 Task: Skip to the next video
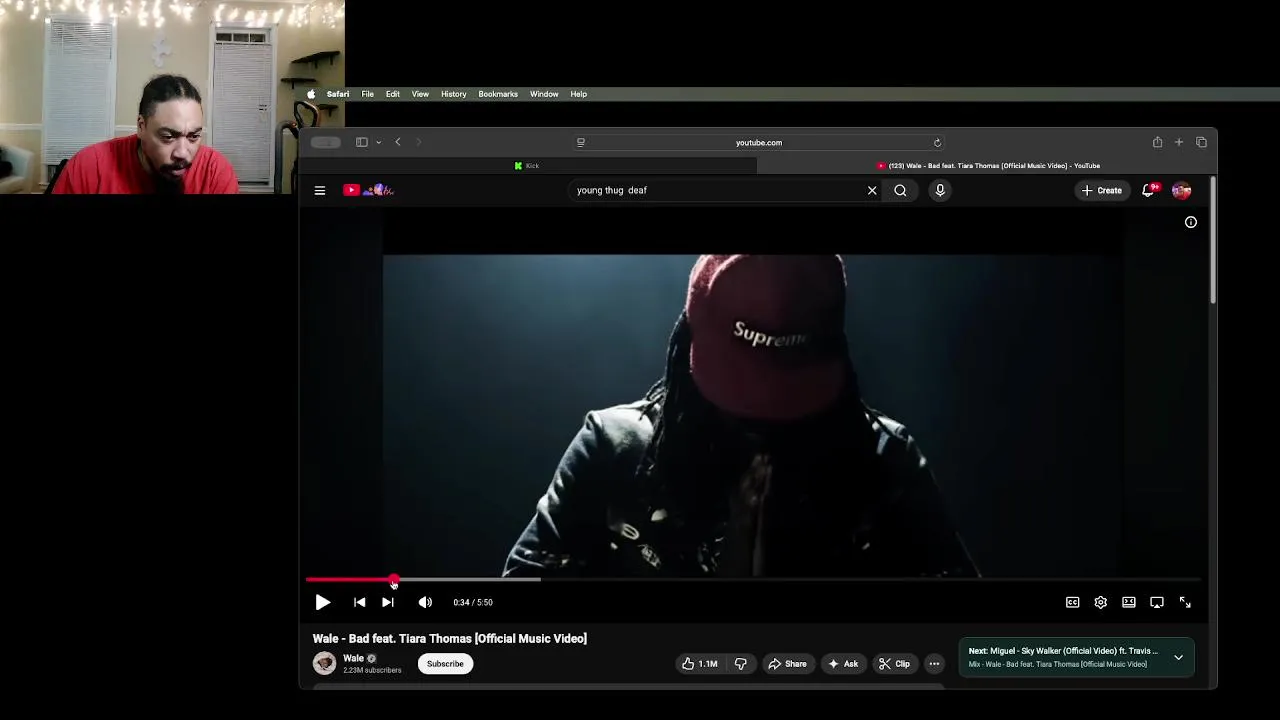(388, 602)
